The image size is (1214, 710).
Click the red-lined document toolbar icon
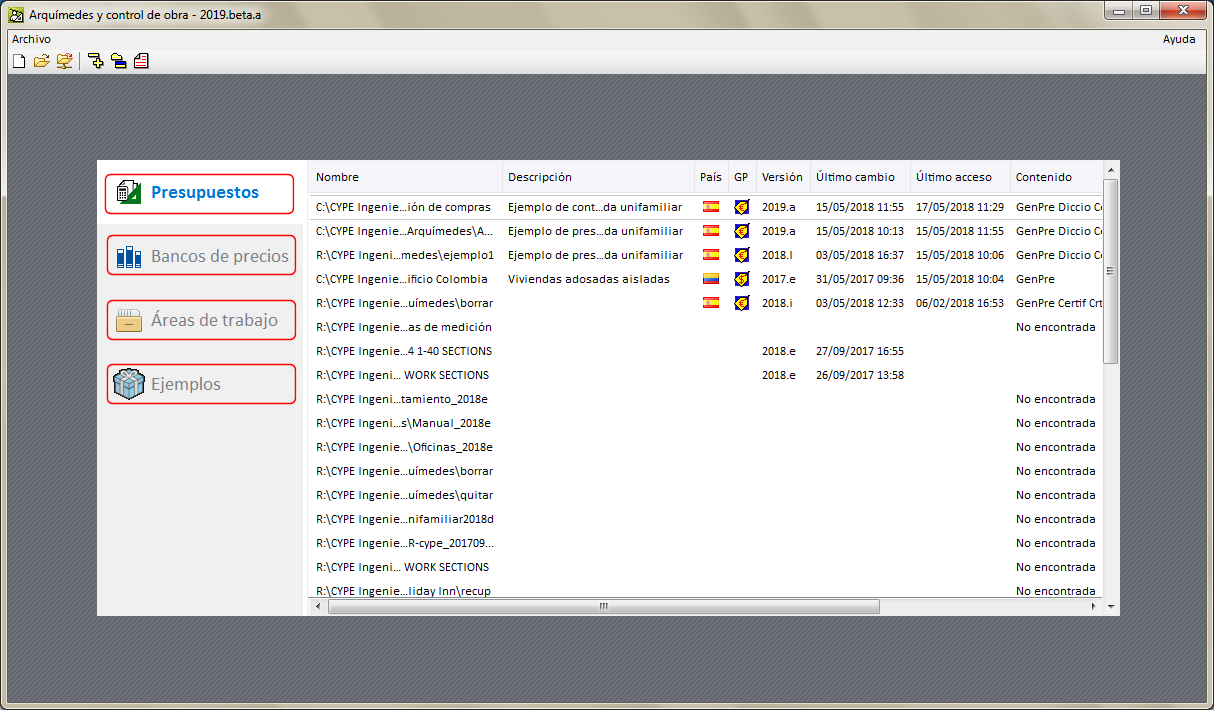pyautogui.click(x=141, y=62)
